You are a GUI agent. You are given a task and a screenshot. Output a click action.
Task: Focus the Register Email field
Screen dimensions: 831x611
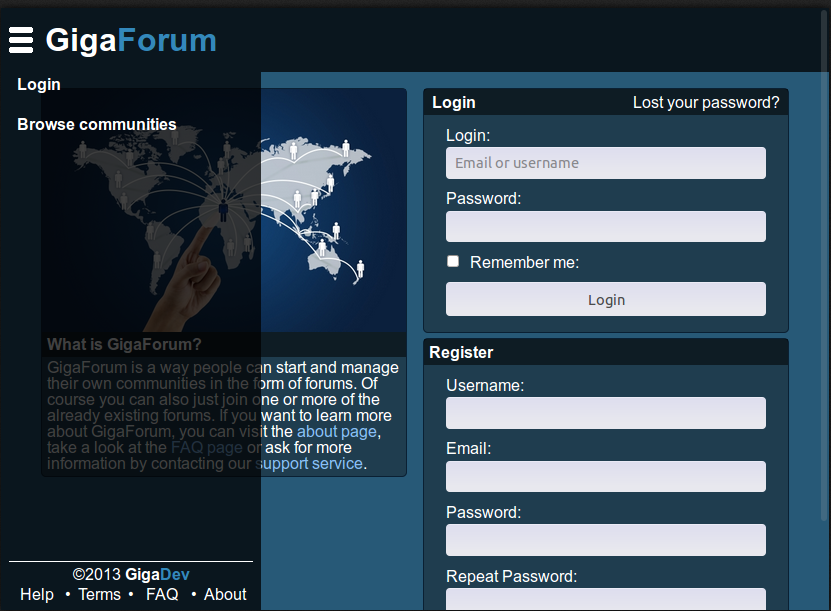[606, 476]
